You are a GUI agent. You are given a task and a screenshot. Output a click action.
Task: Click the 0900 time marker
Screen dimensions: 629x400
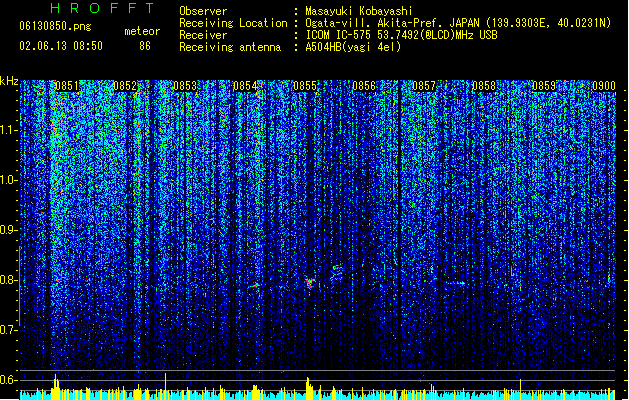pos(604,86)
